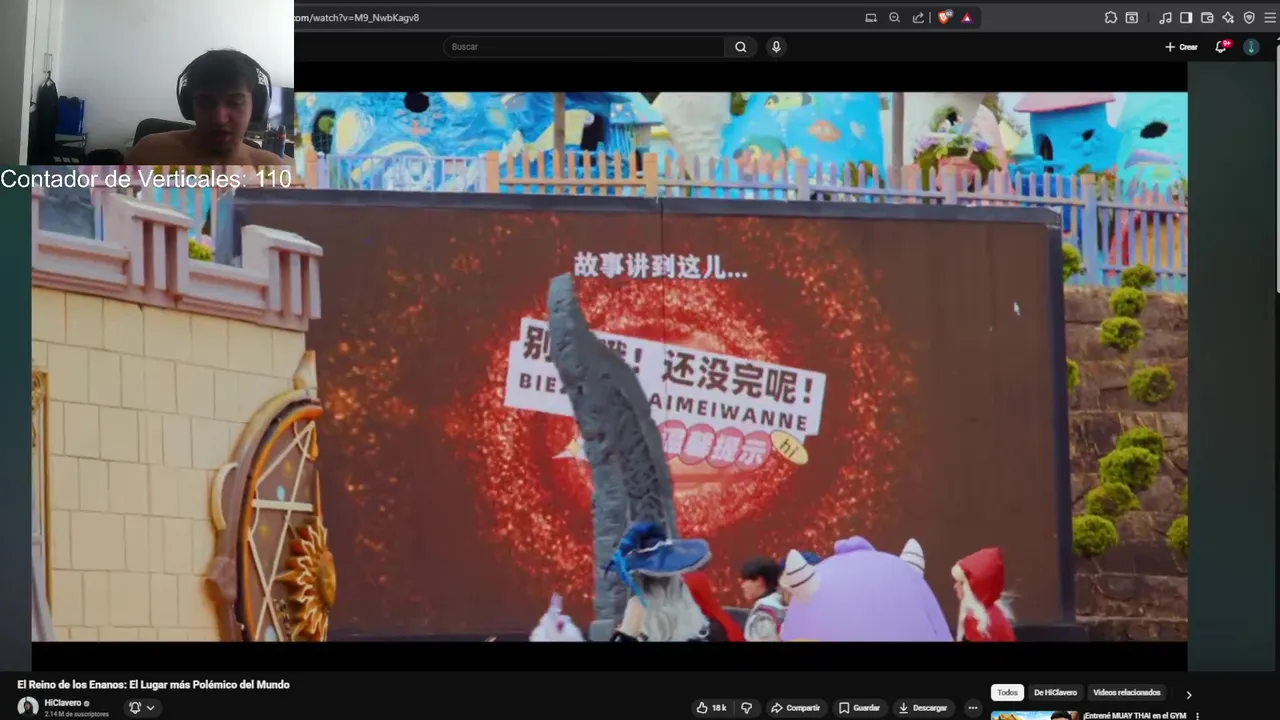
Task: Show more filter chips with right arrow
Action: pyautogui.click(x=1189, y=694)
